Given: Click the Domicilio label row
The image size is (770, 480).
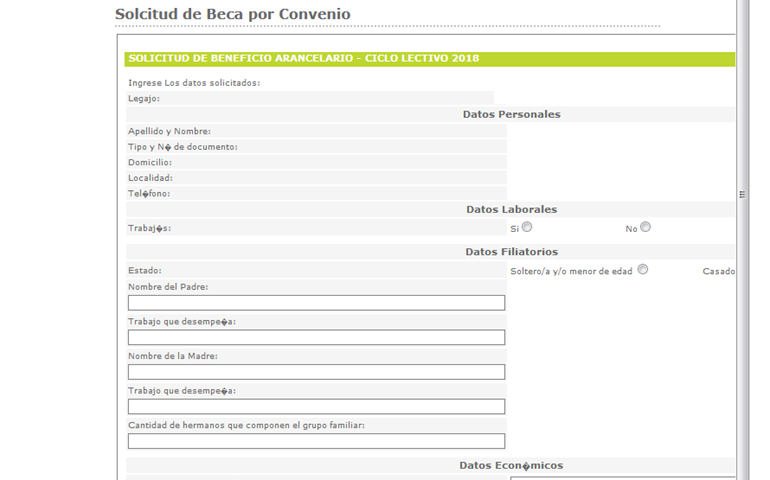Looking at the screenshot, I should click(x=316, y=162).
